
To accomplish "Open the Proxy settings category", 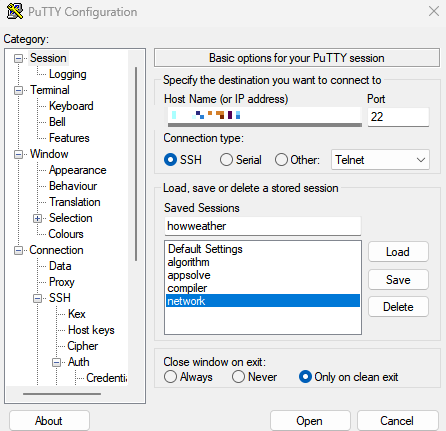I will (x=62, y=282).
